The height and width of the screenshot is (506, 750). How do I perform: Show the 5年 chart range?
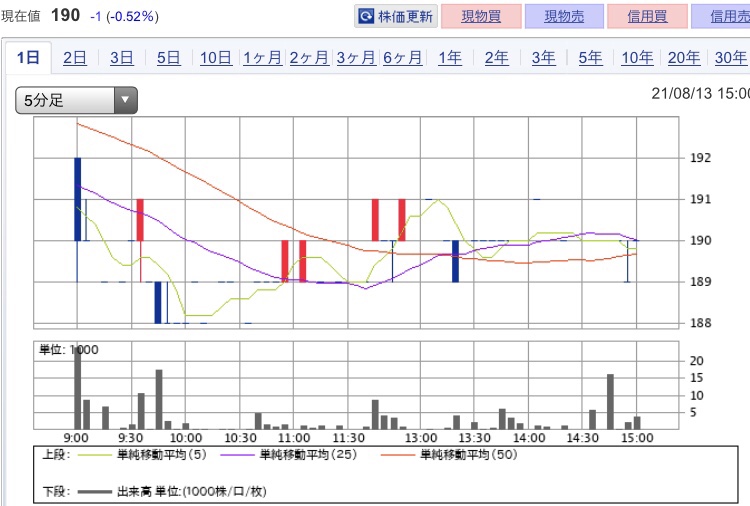pyautogui.click(x=590, y=58)
